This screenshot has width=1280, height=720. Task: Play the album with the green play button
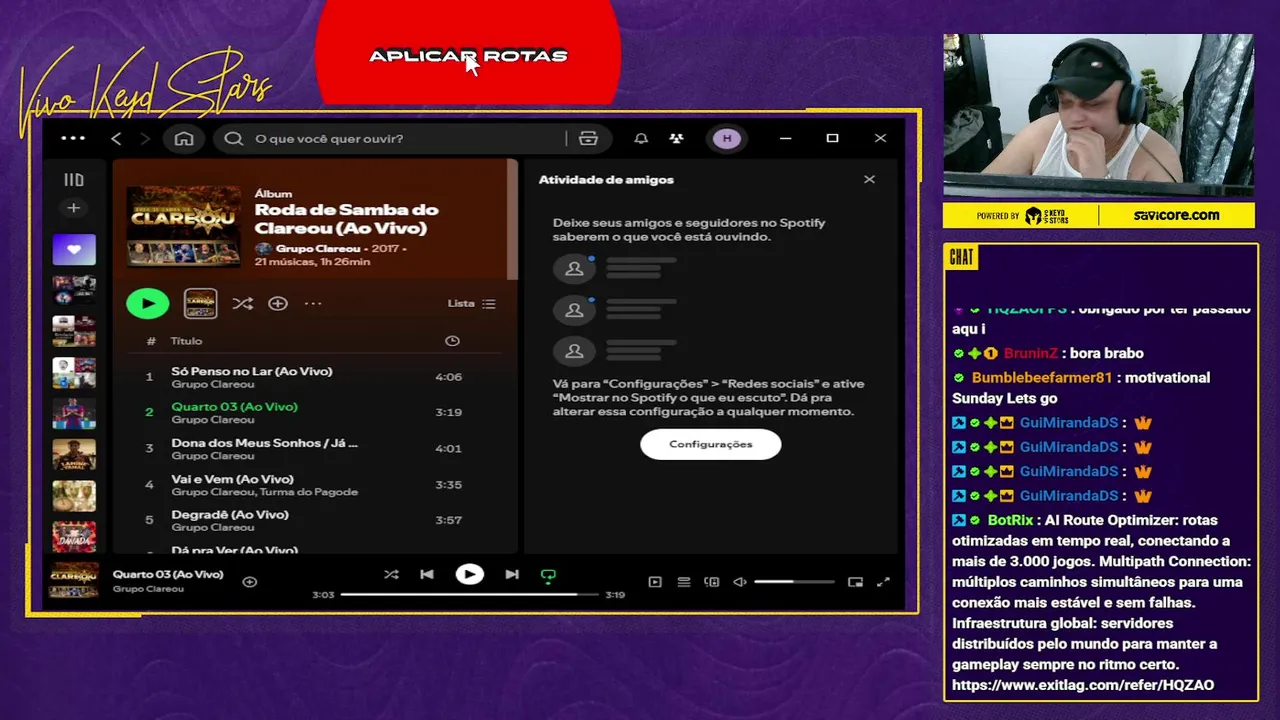click(148, 303)
